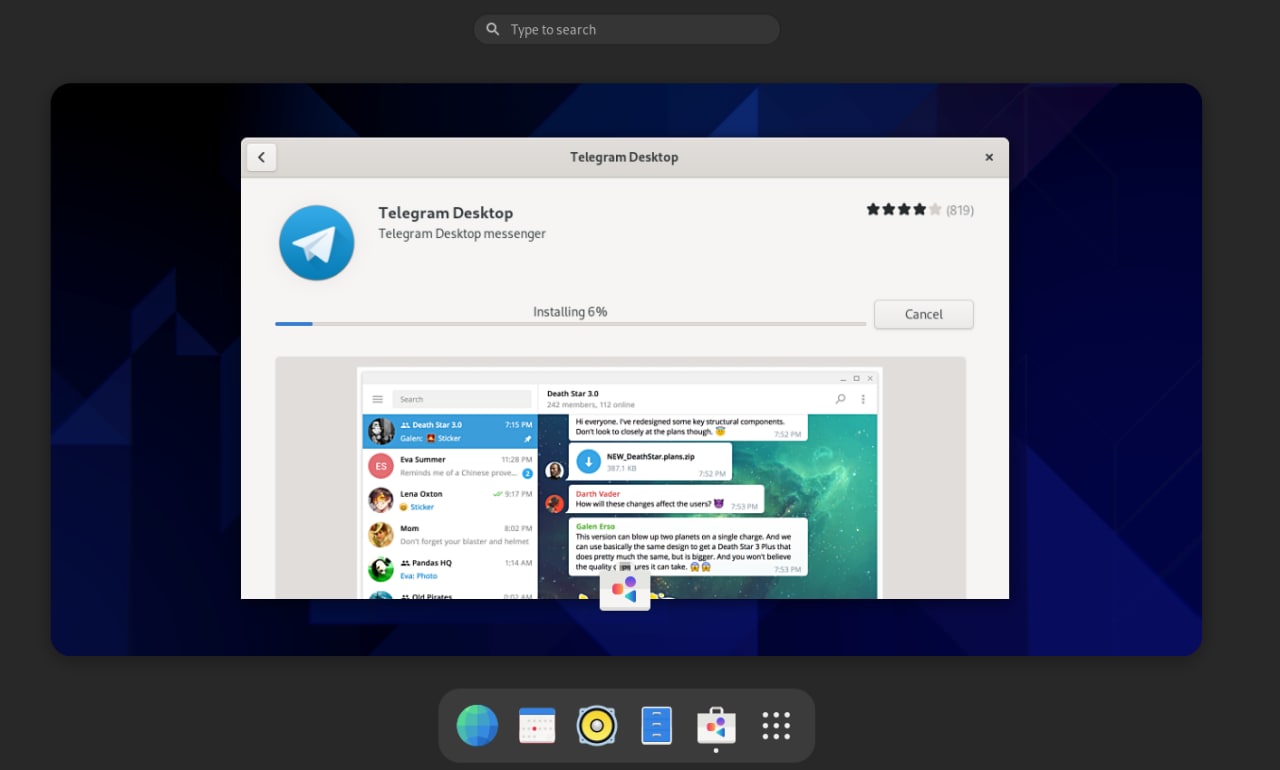This screenshot has height=770, width=1280.
Task: Click the Lena Oxton chat in the screenshot
Action: (450, 500)
